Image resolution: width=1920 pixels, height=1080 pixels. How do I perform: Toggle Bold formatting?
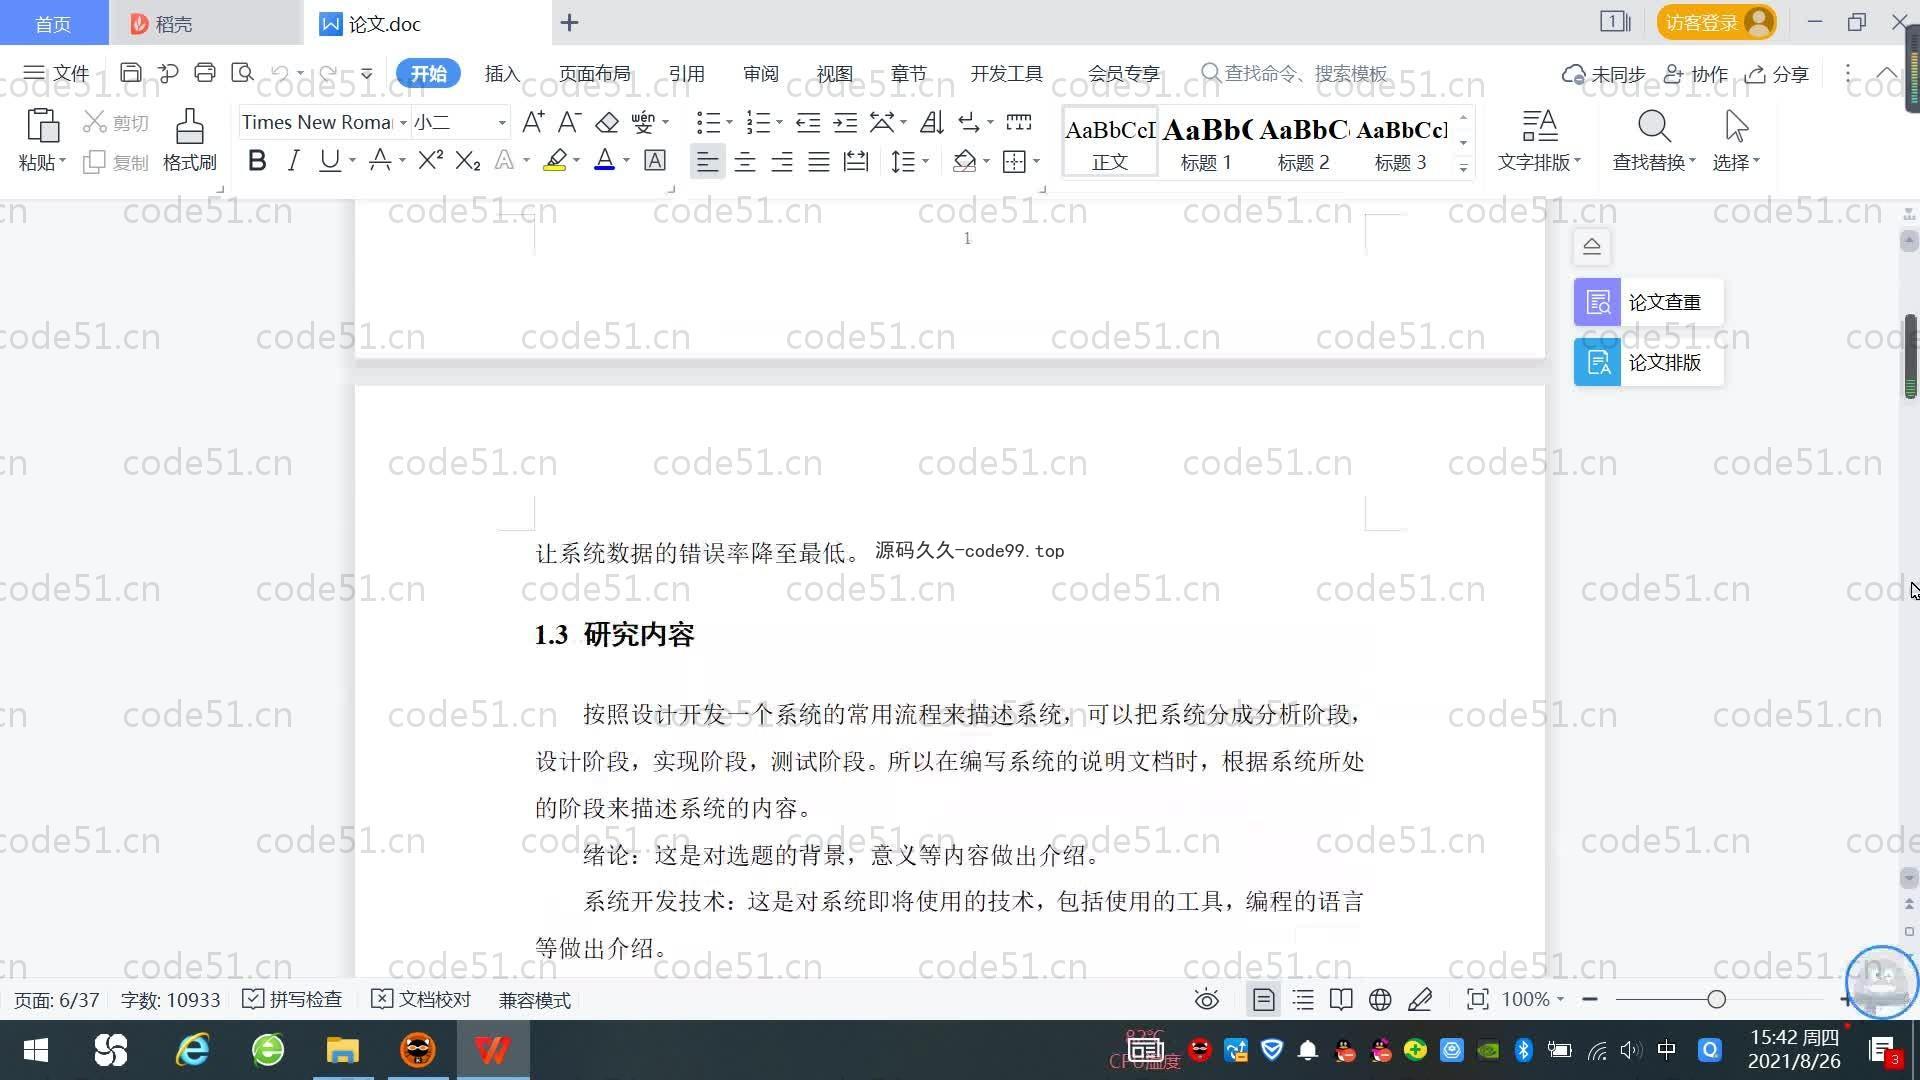[257, 160]
